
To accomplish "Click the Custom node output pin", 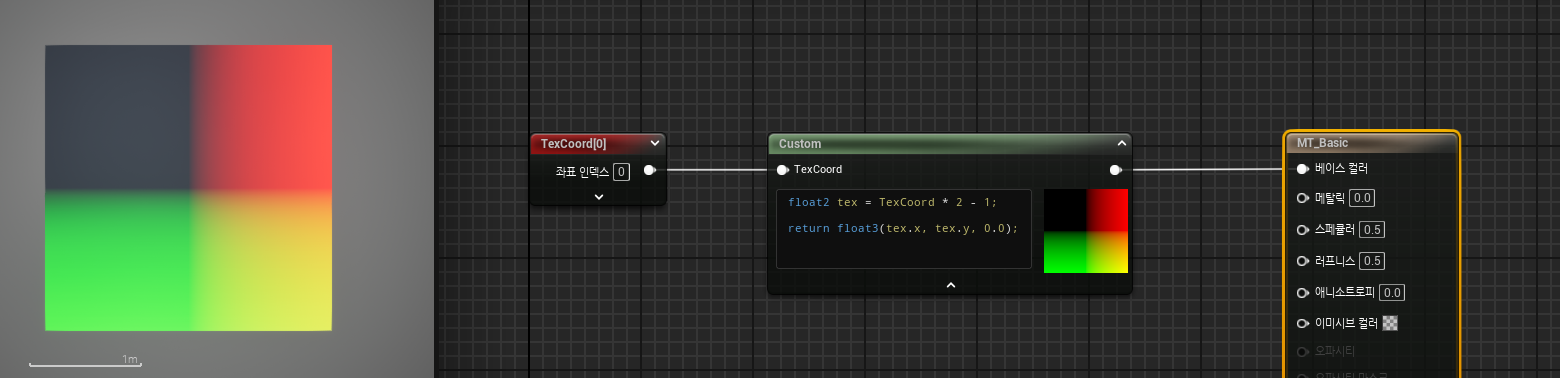I will (1115, 170).
